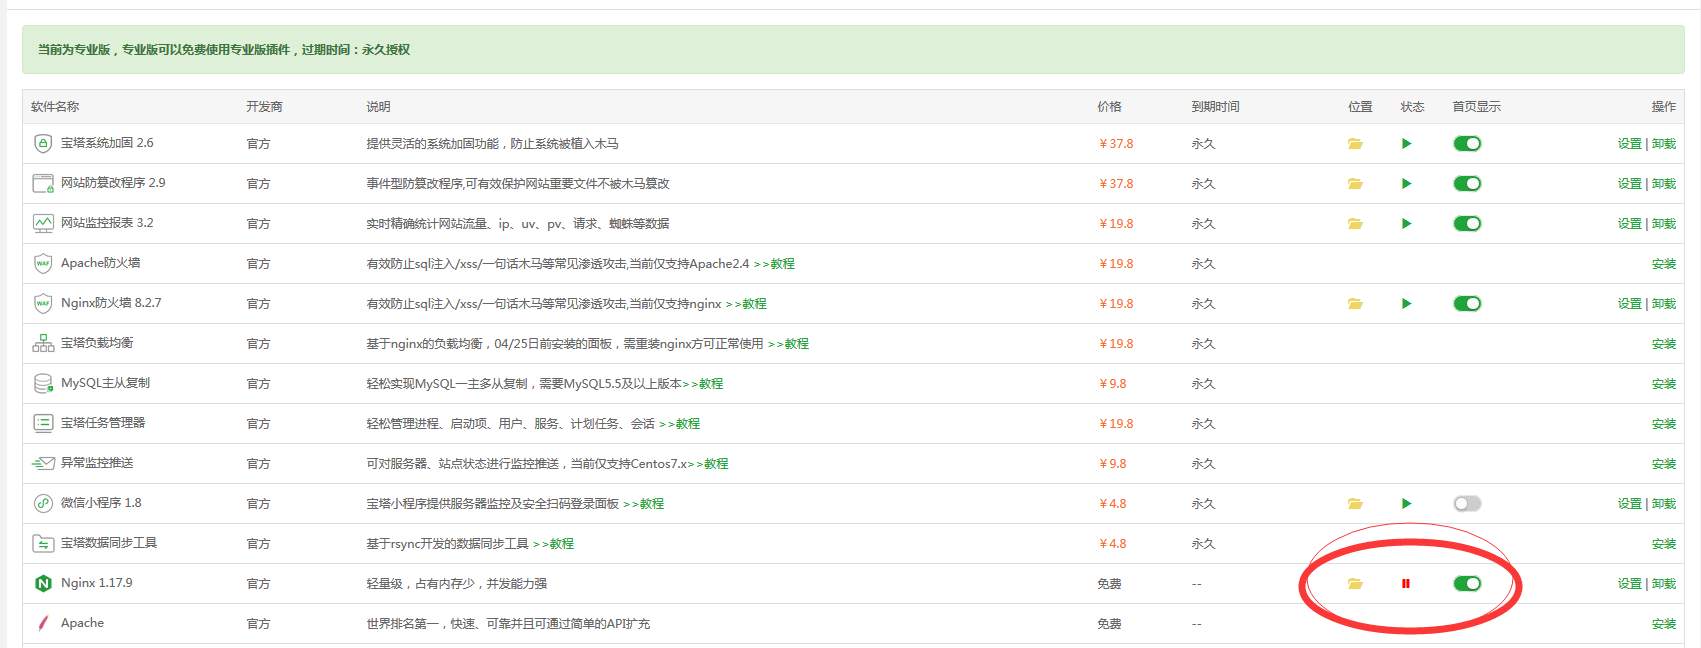Open folder location for Nginx防火墙
1701x648 pixels.
[x=1355, y=304]
